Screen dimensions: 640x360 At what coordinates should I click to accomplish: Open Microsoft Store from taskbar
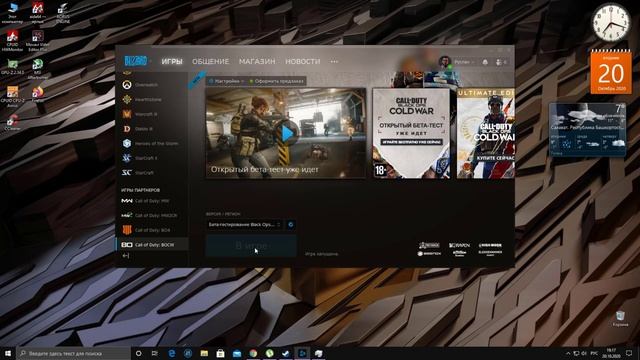coord(220,353)
